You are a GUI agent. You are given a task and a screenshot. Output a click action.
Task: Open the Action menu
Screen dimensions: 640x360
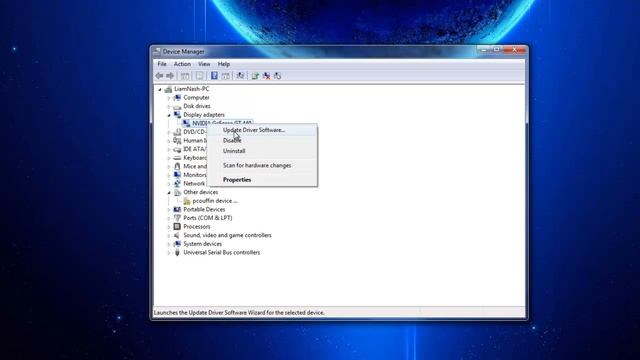(182, 64)
